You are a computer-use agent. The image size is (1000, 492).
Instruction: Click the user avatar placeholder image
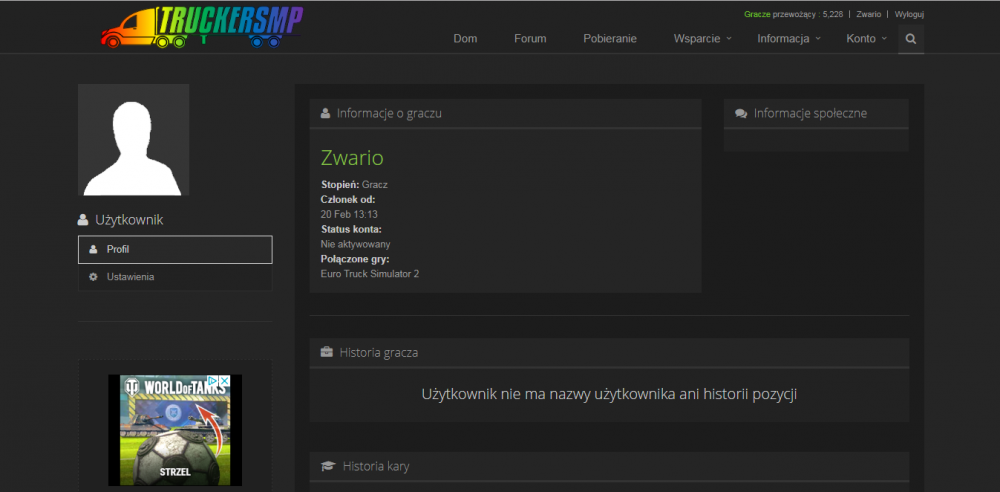pos(133,140)
